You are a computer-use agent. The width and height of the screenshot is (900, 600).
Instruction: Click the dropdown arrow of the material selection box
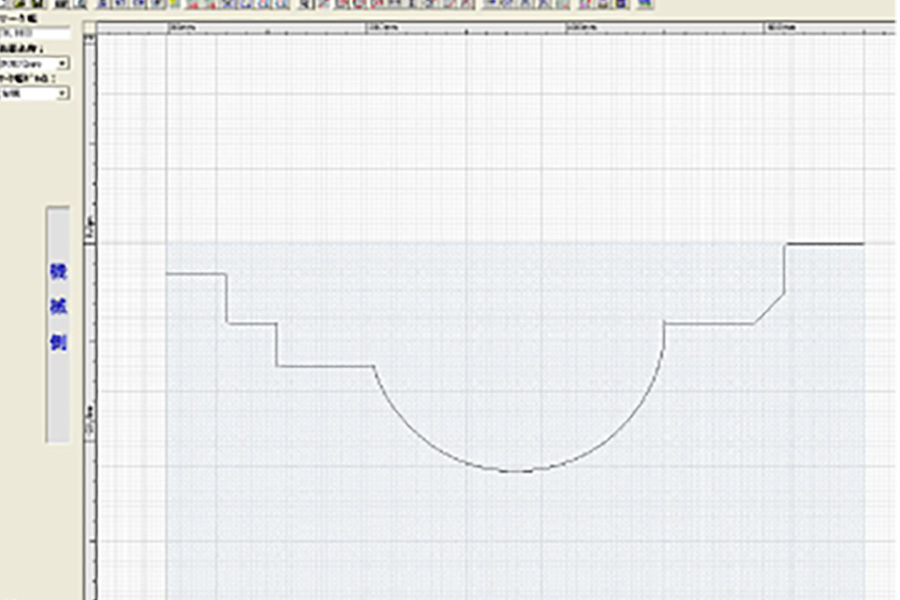point(63,62)
